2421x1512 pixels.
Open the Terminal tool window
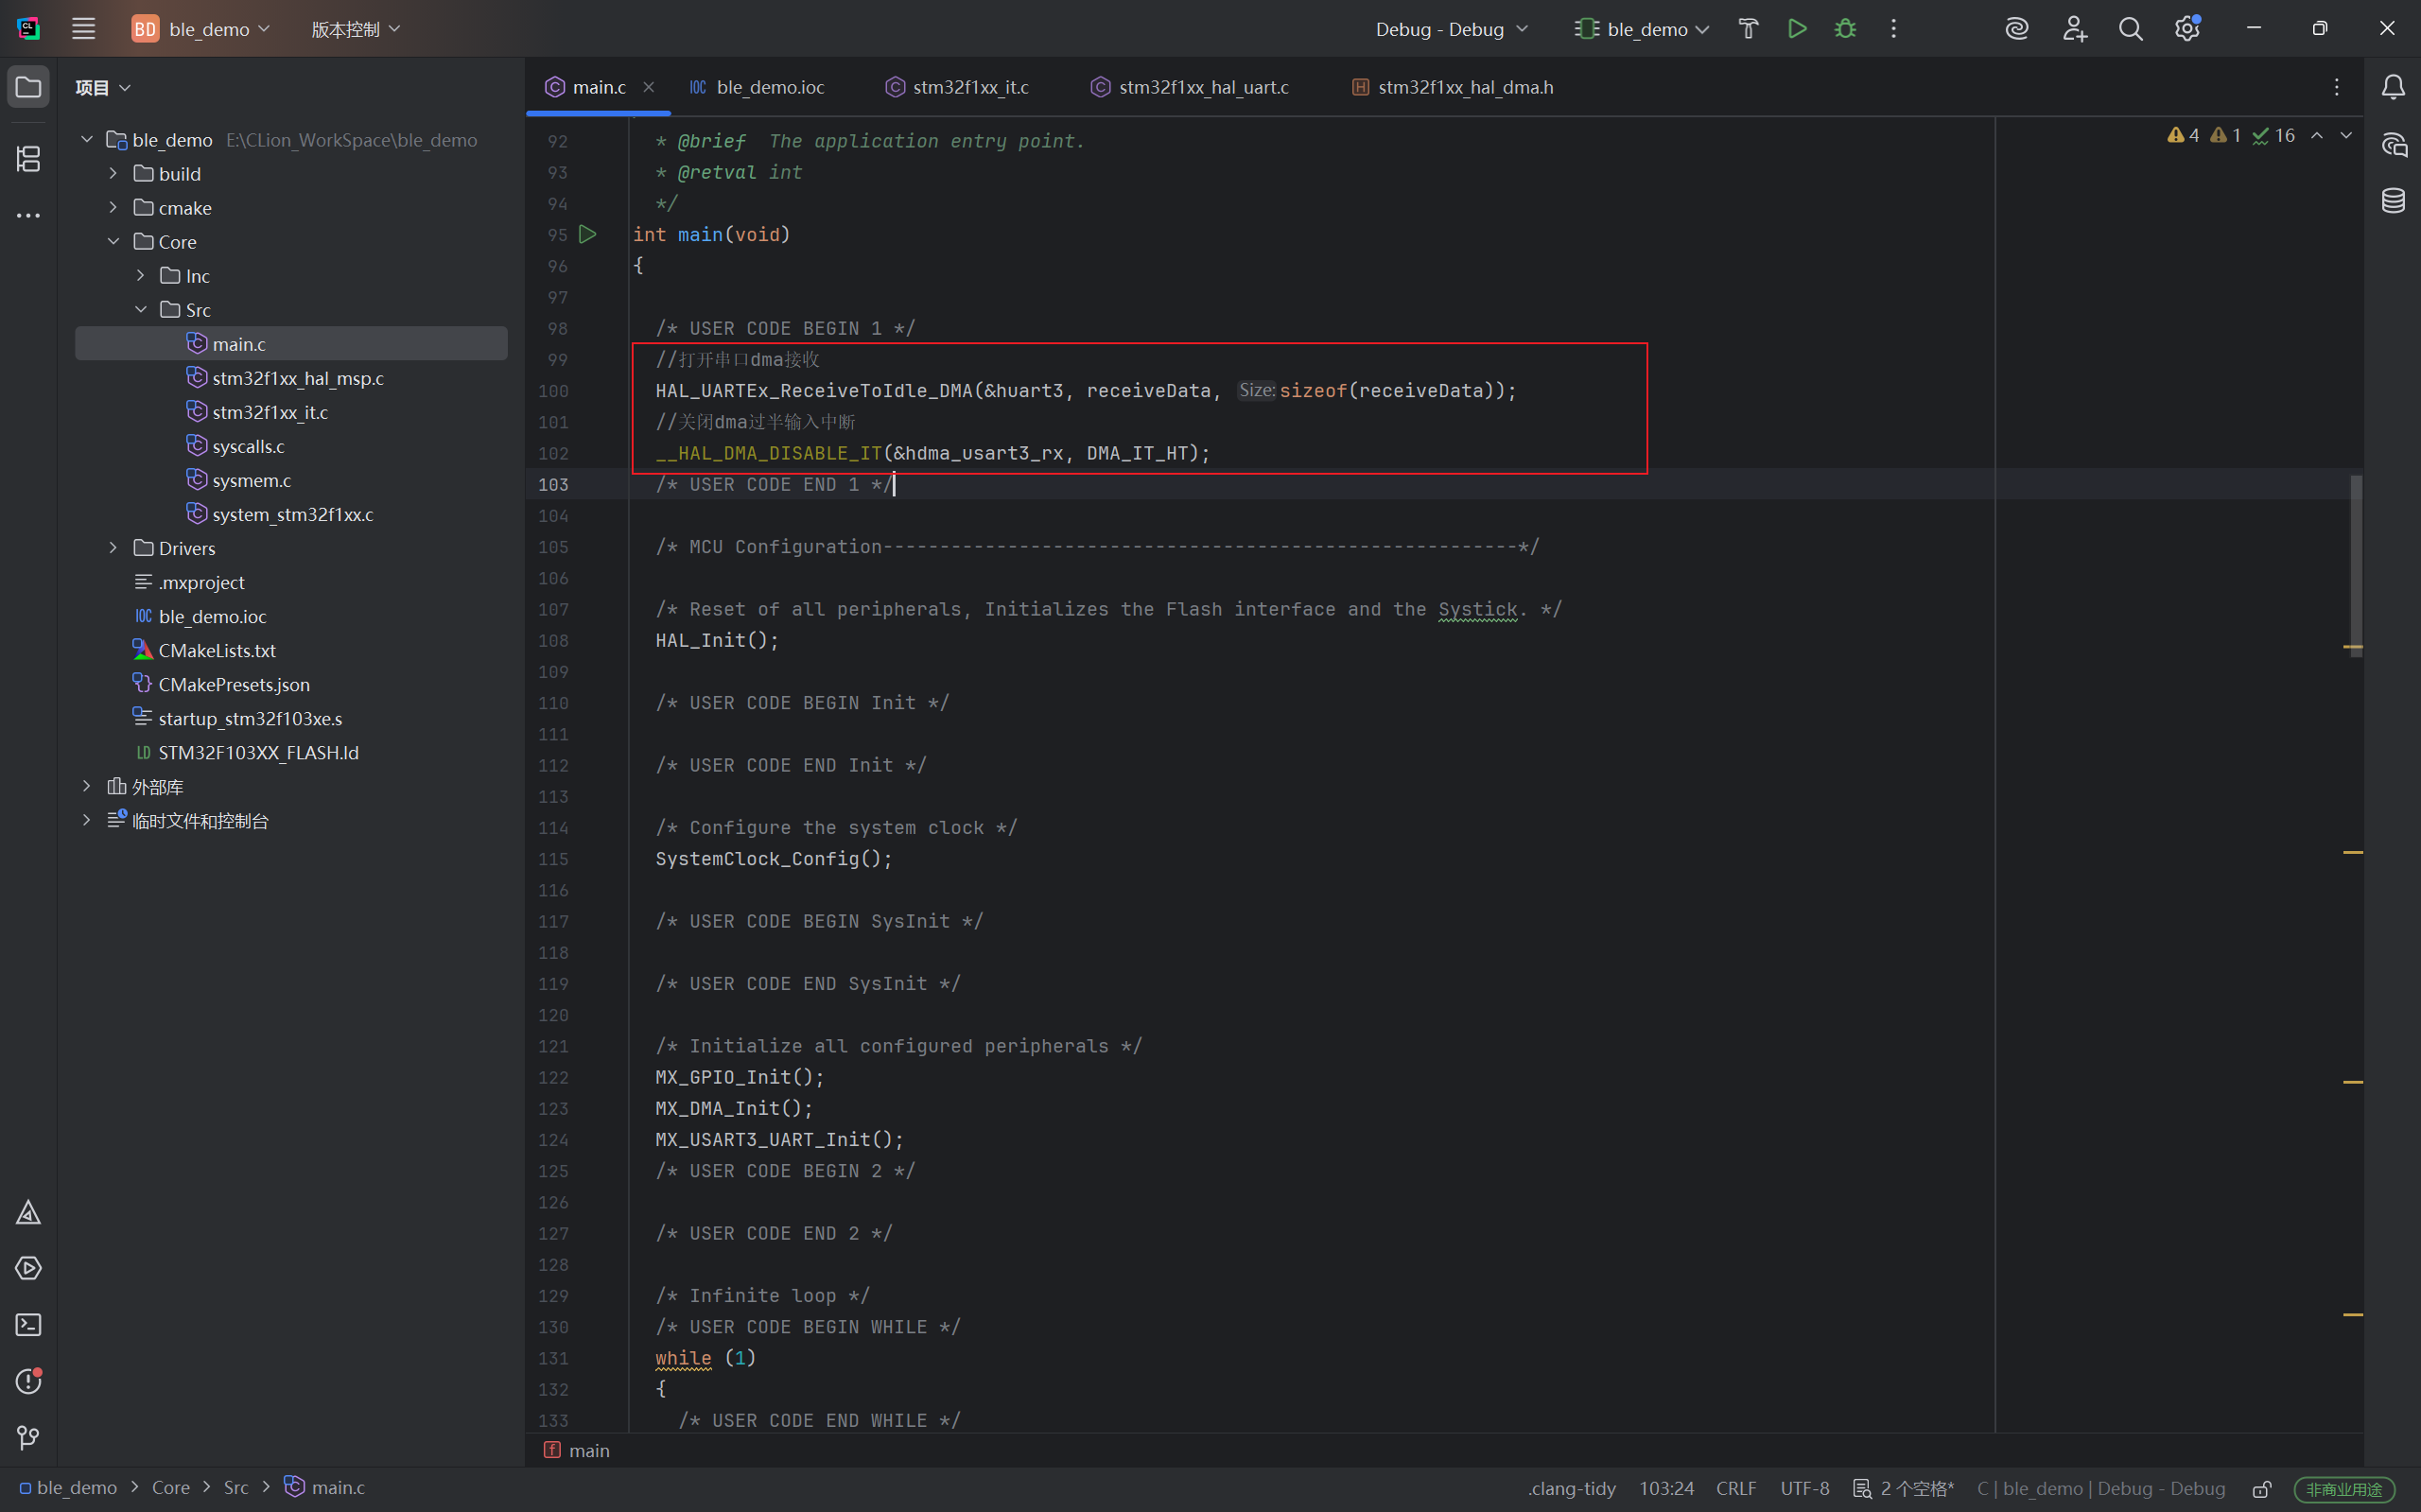click(28, 1325)
